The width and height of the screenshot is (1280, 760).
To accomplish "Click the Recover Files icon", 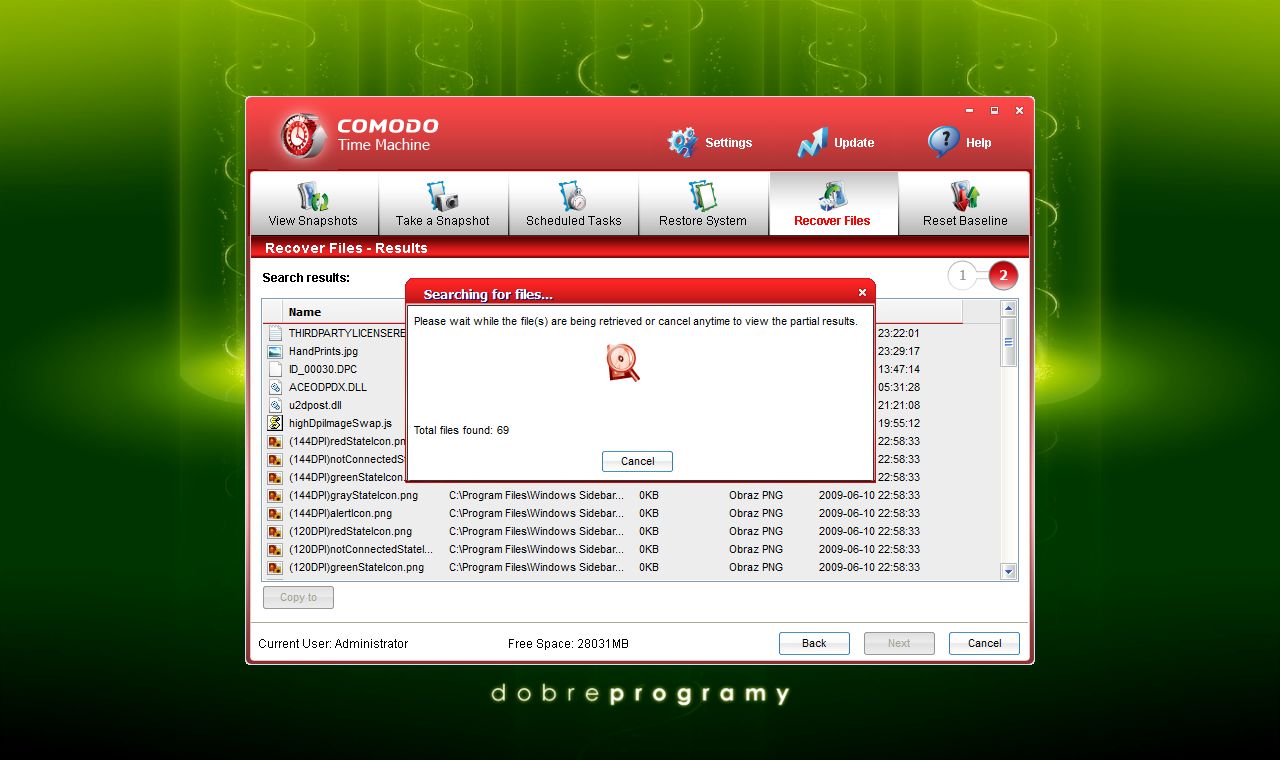I will [x=832, y=196].
